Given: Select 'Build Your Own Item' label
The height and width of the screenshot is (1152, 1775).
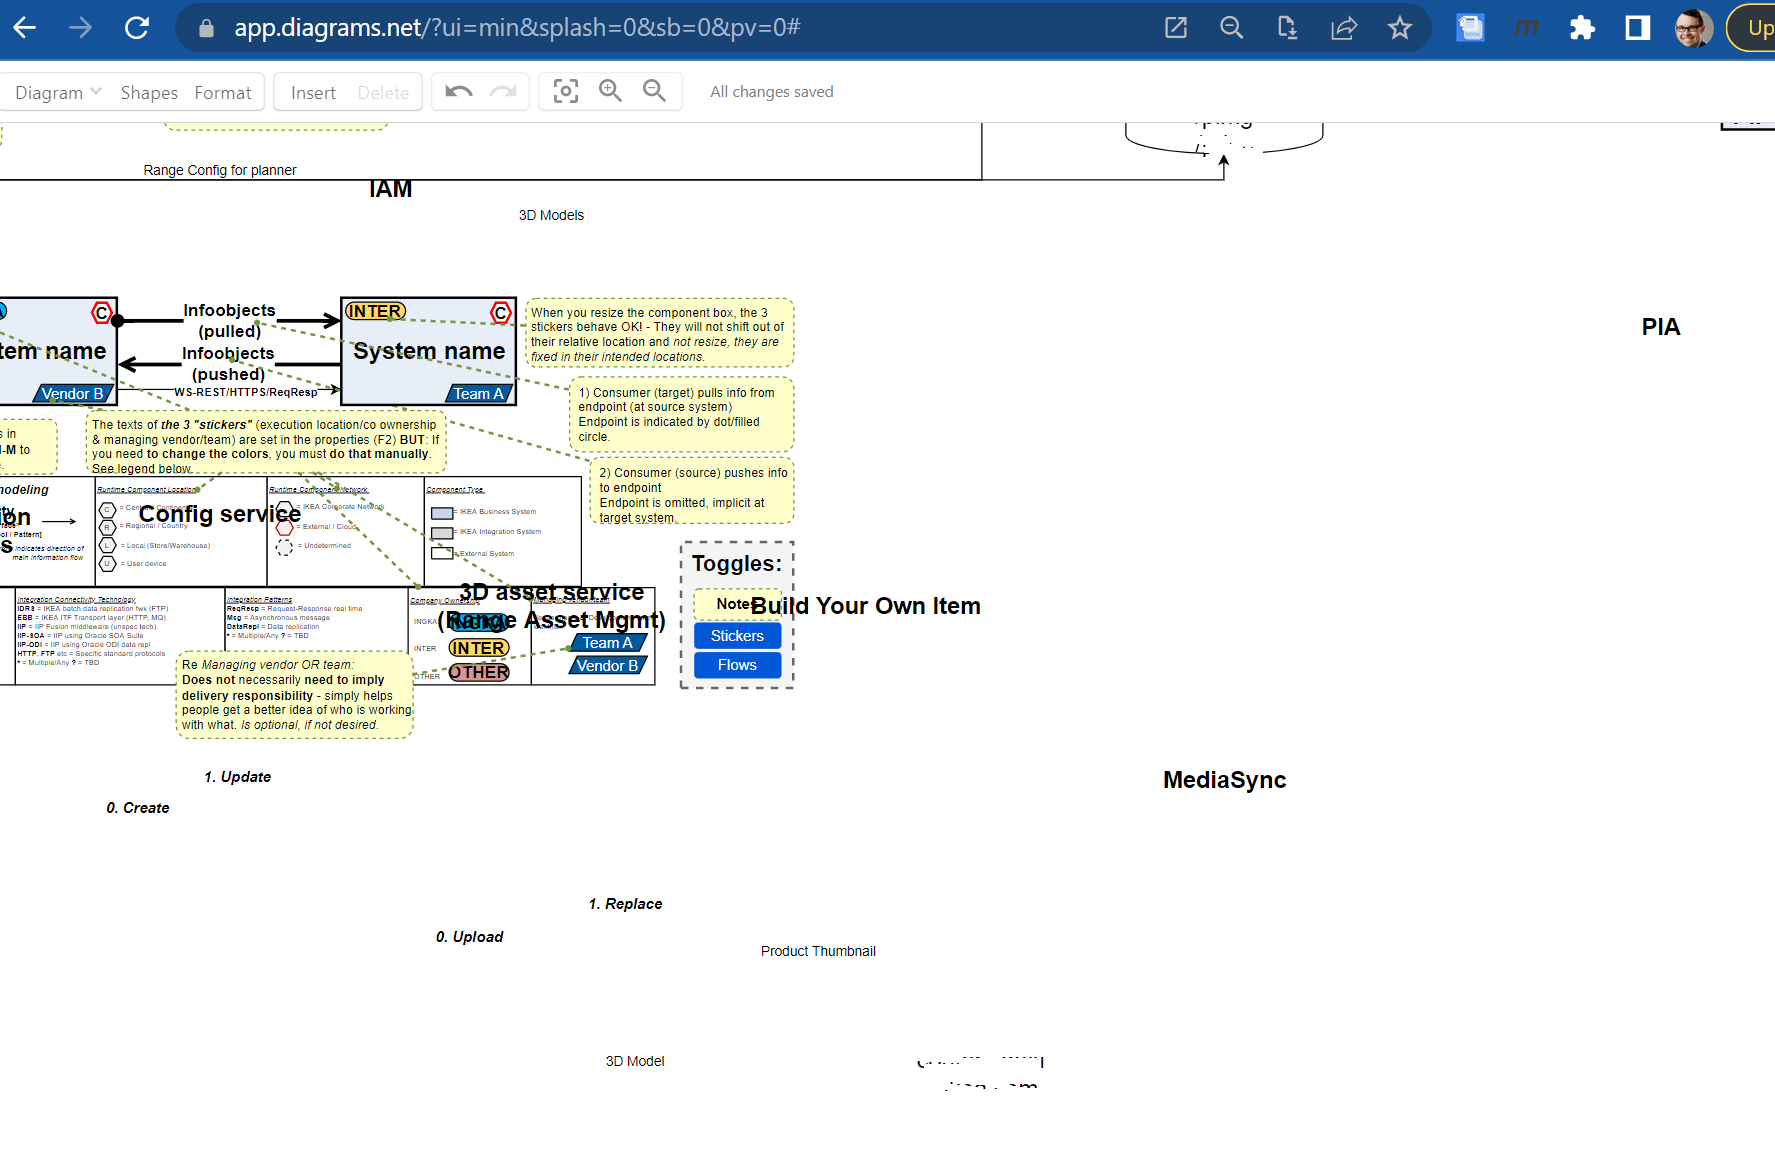Looking at the screenshot, I should (866, 606).
